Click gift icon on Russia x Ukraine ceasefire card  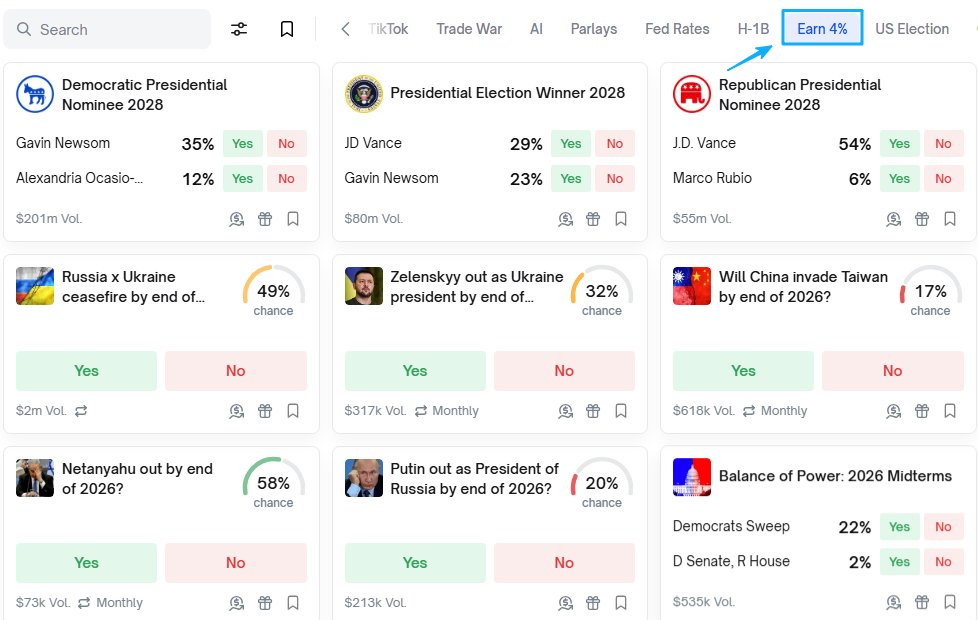click(265, 411)
